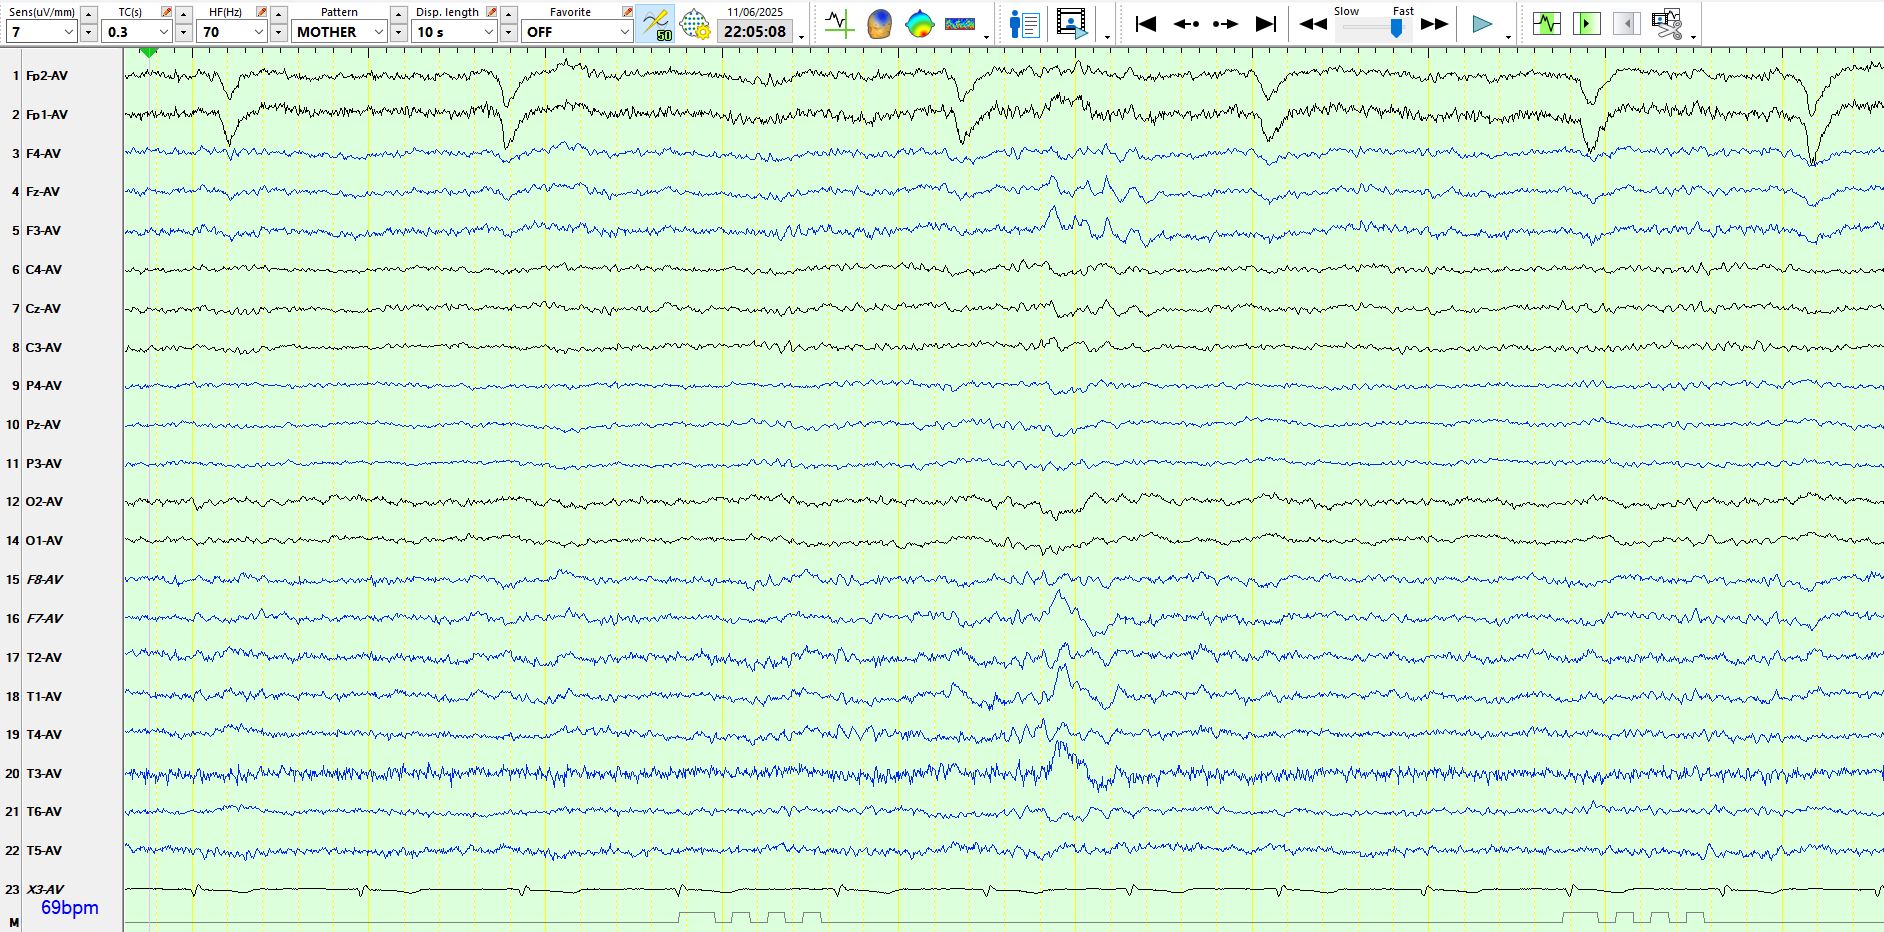Toggle the green next-event panel icon
Screen dimensions: 1884x932
pyautogui.click(x=1587, y=24)
